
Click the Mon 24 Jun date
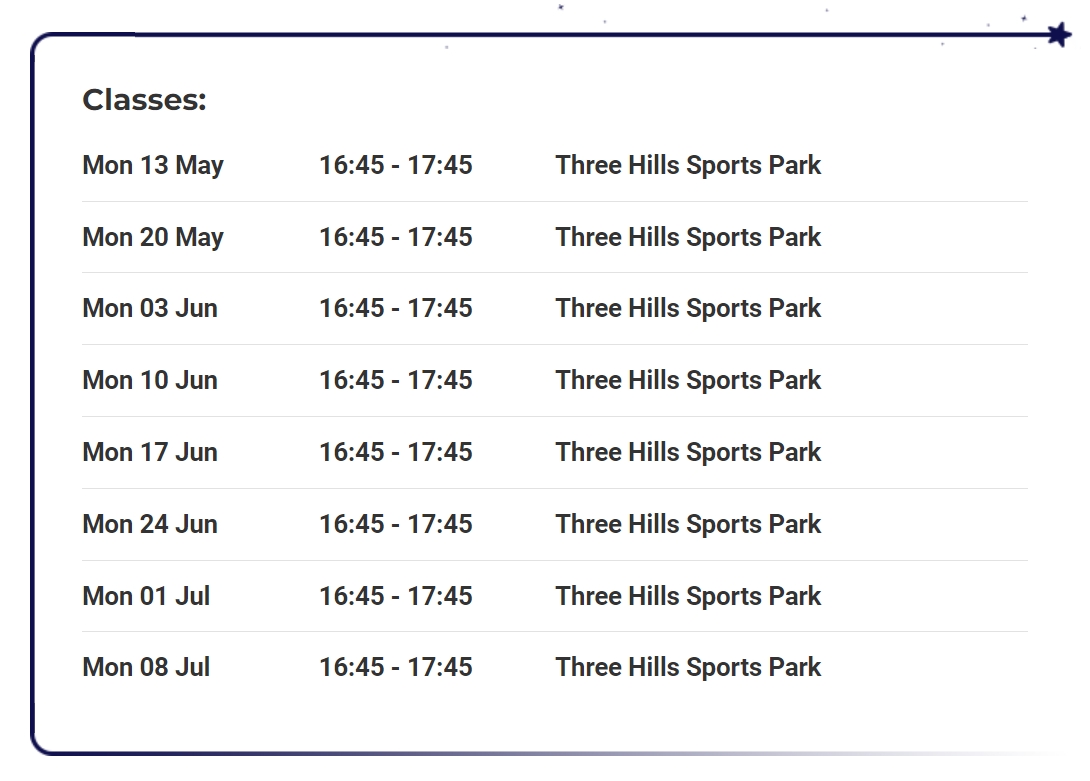tap(150, 524)
